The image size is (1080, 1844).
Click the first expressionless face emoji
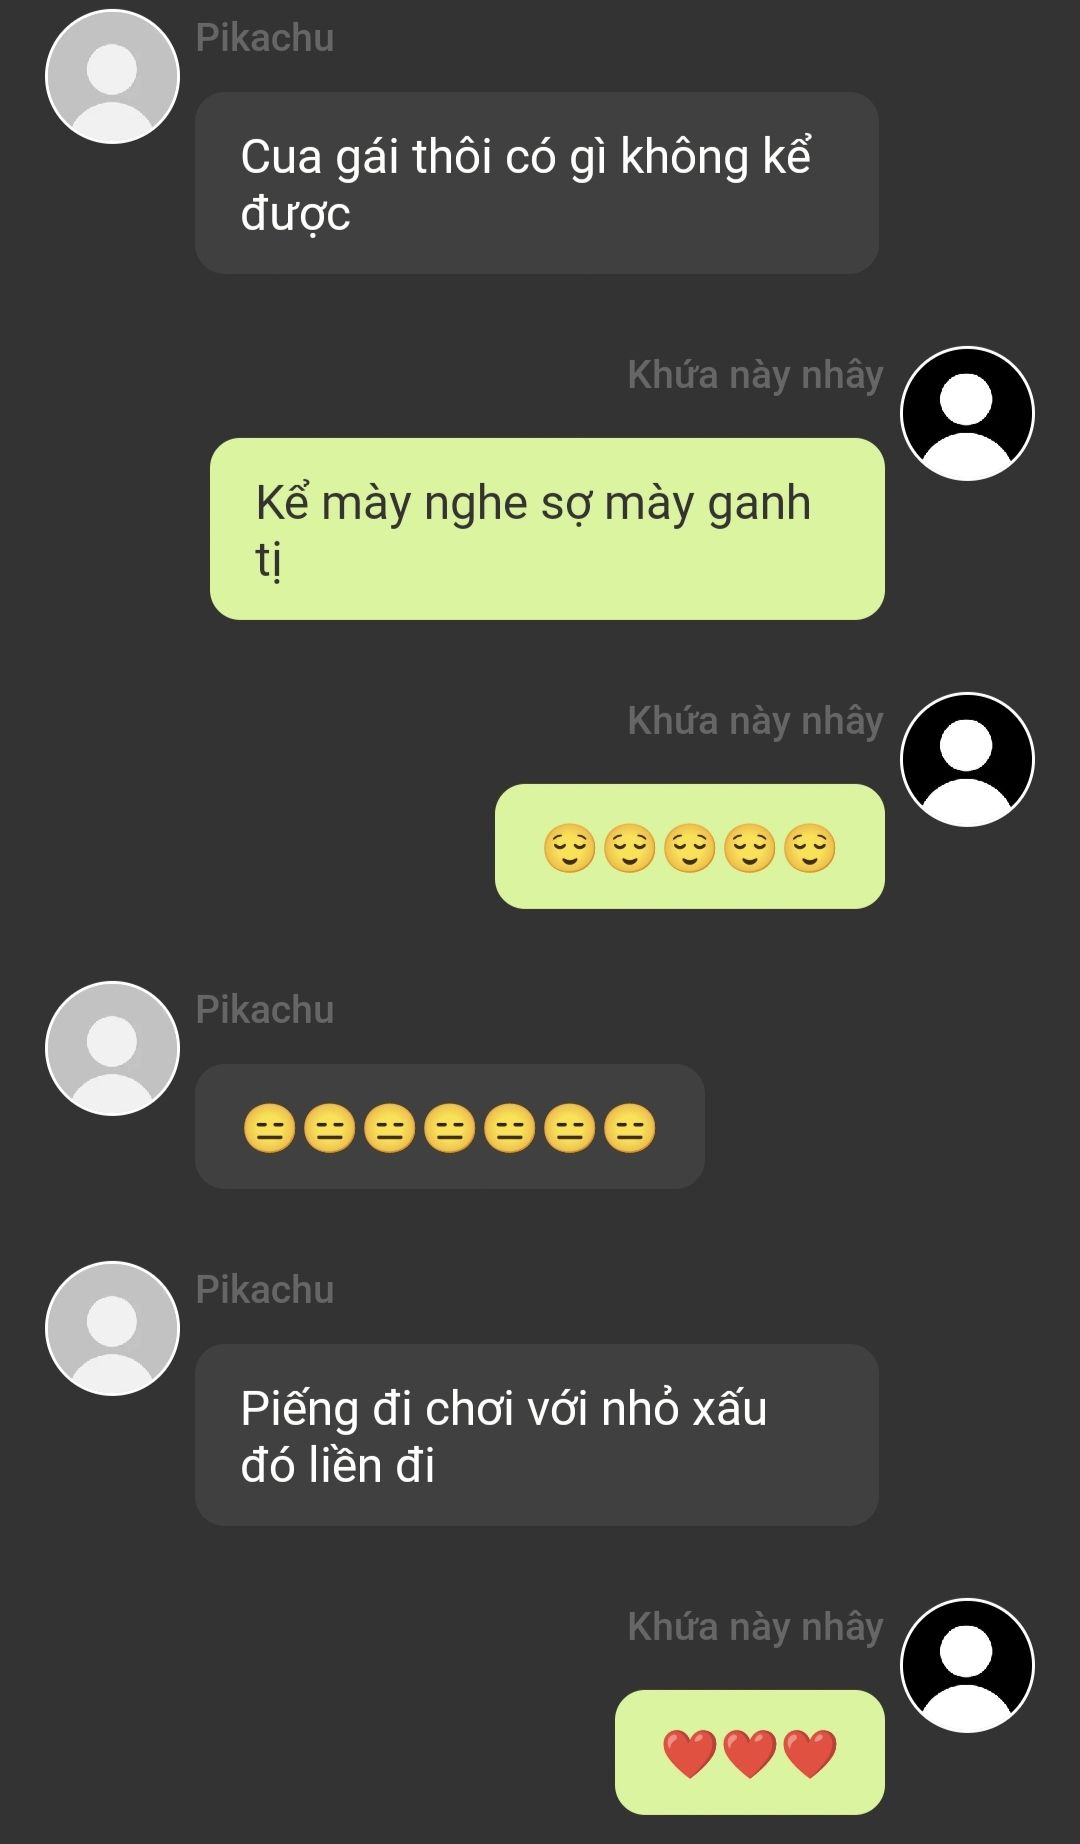point(269,1128)
